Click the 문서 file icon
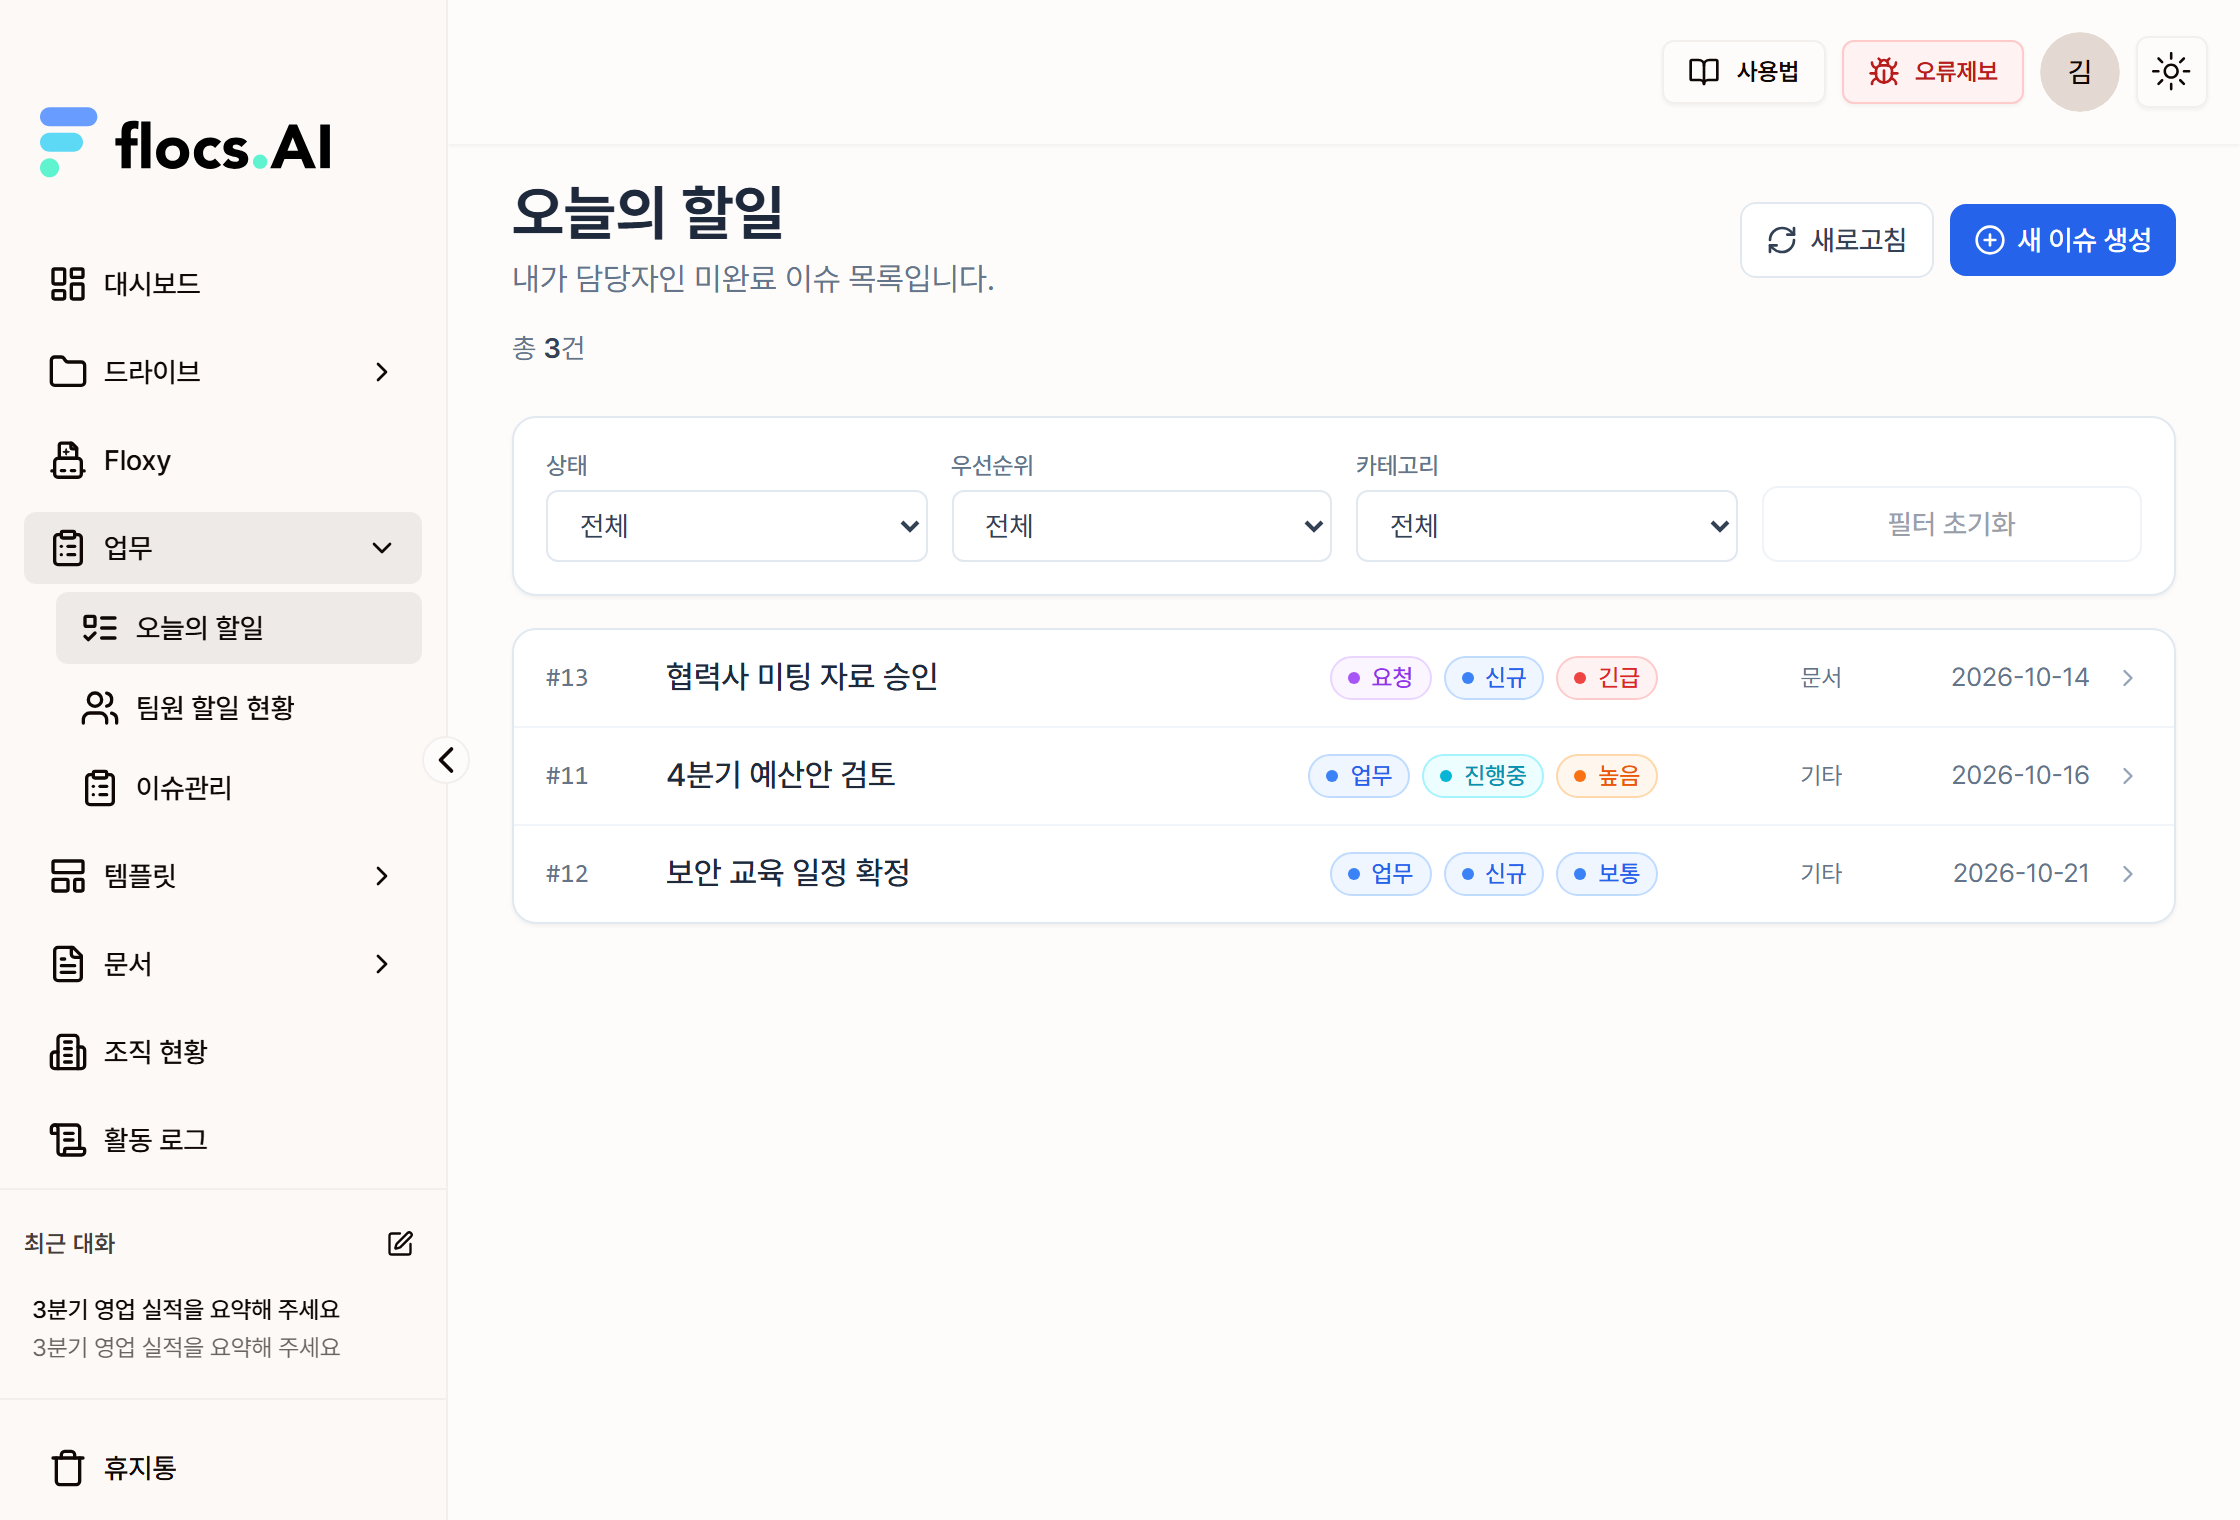This screenshot has height=1520, width=2240. pos(68,964)
